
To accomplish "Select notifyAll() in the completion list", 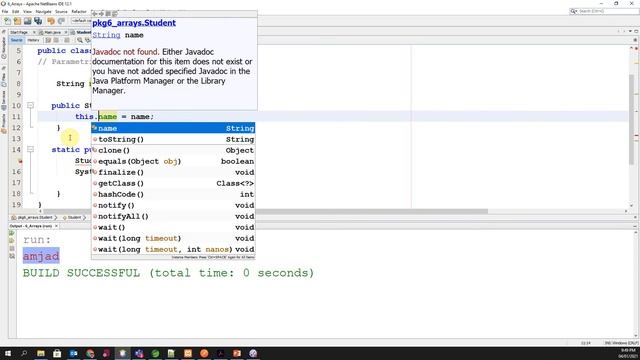I will pos(173,216).
